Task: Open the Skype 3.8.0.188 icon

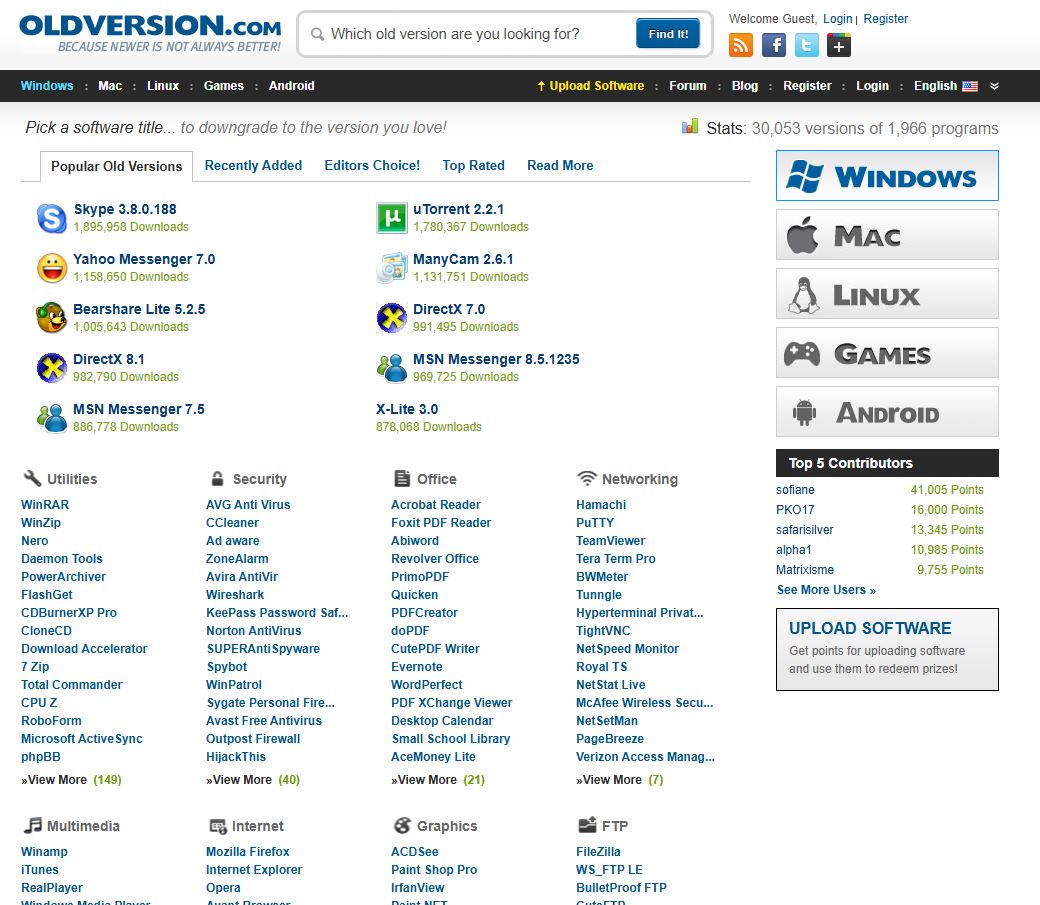Action: (52, 218)
